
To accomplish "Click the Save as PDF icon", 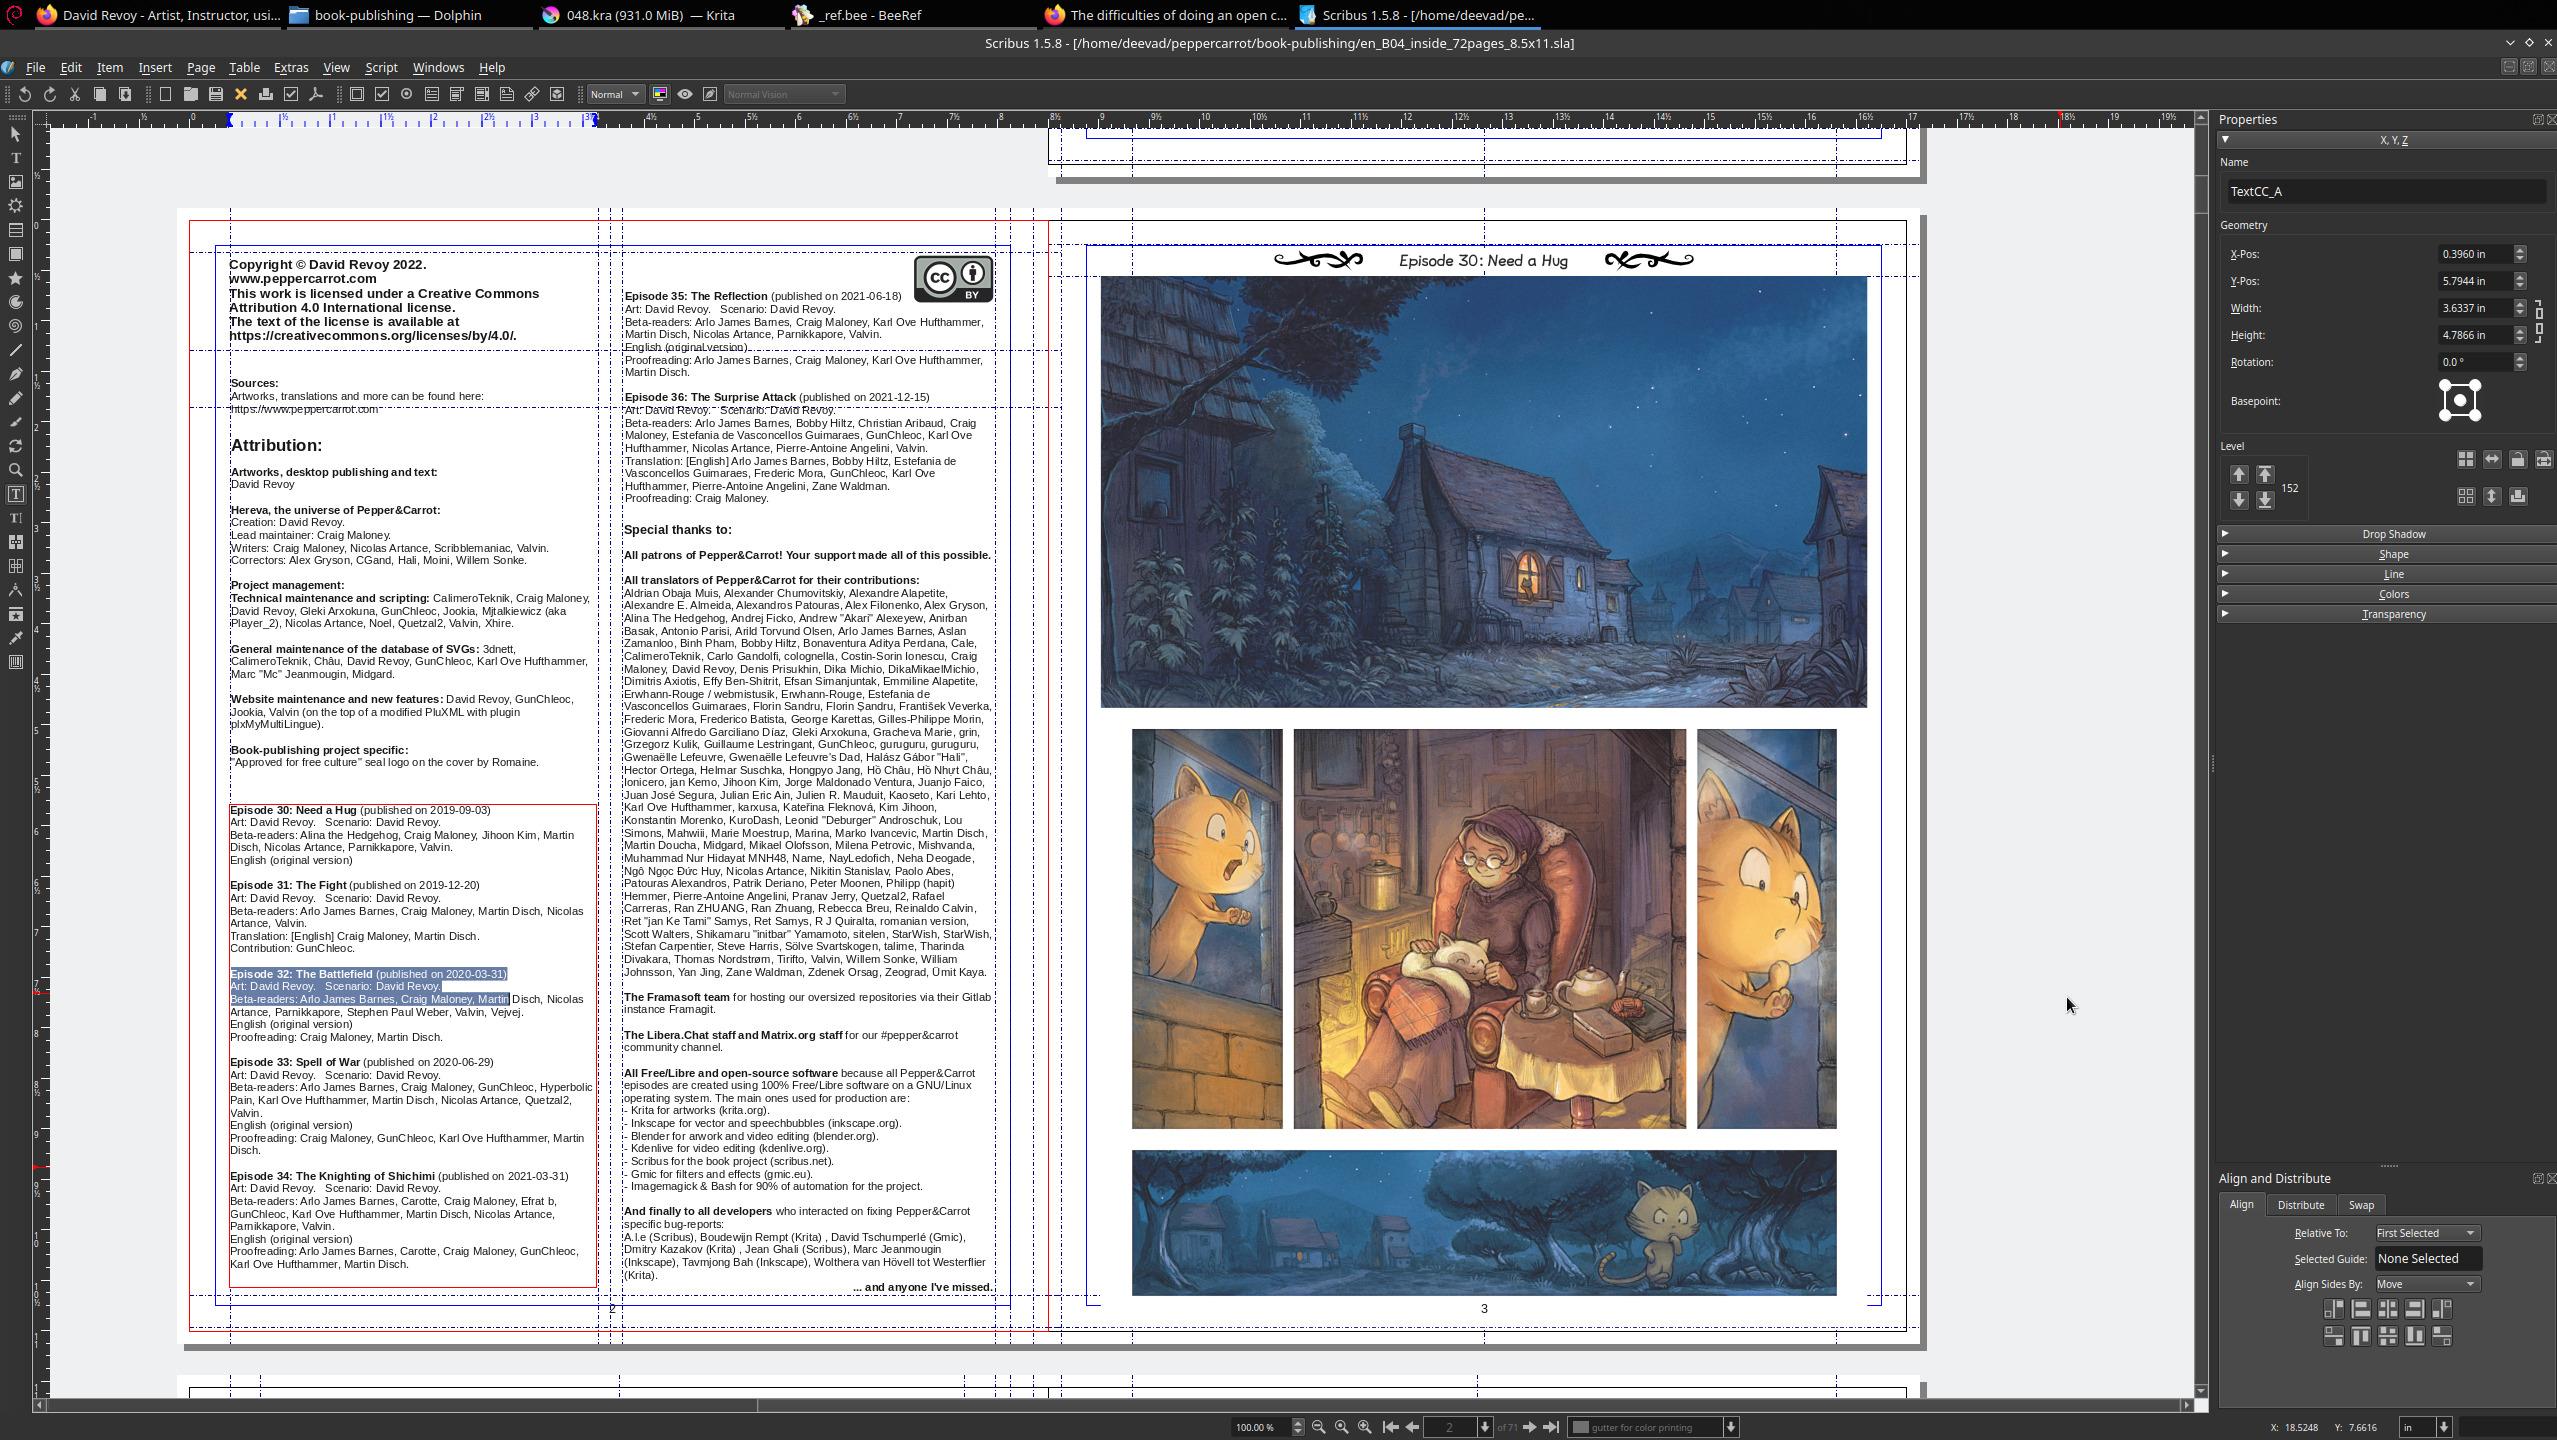I will [316, 94].
